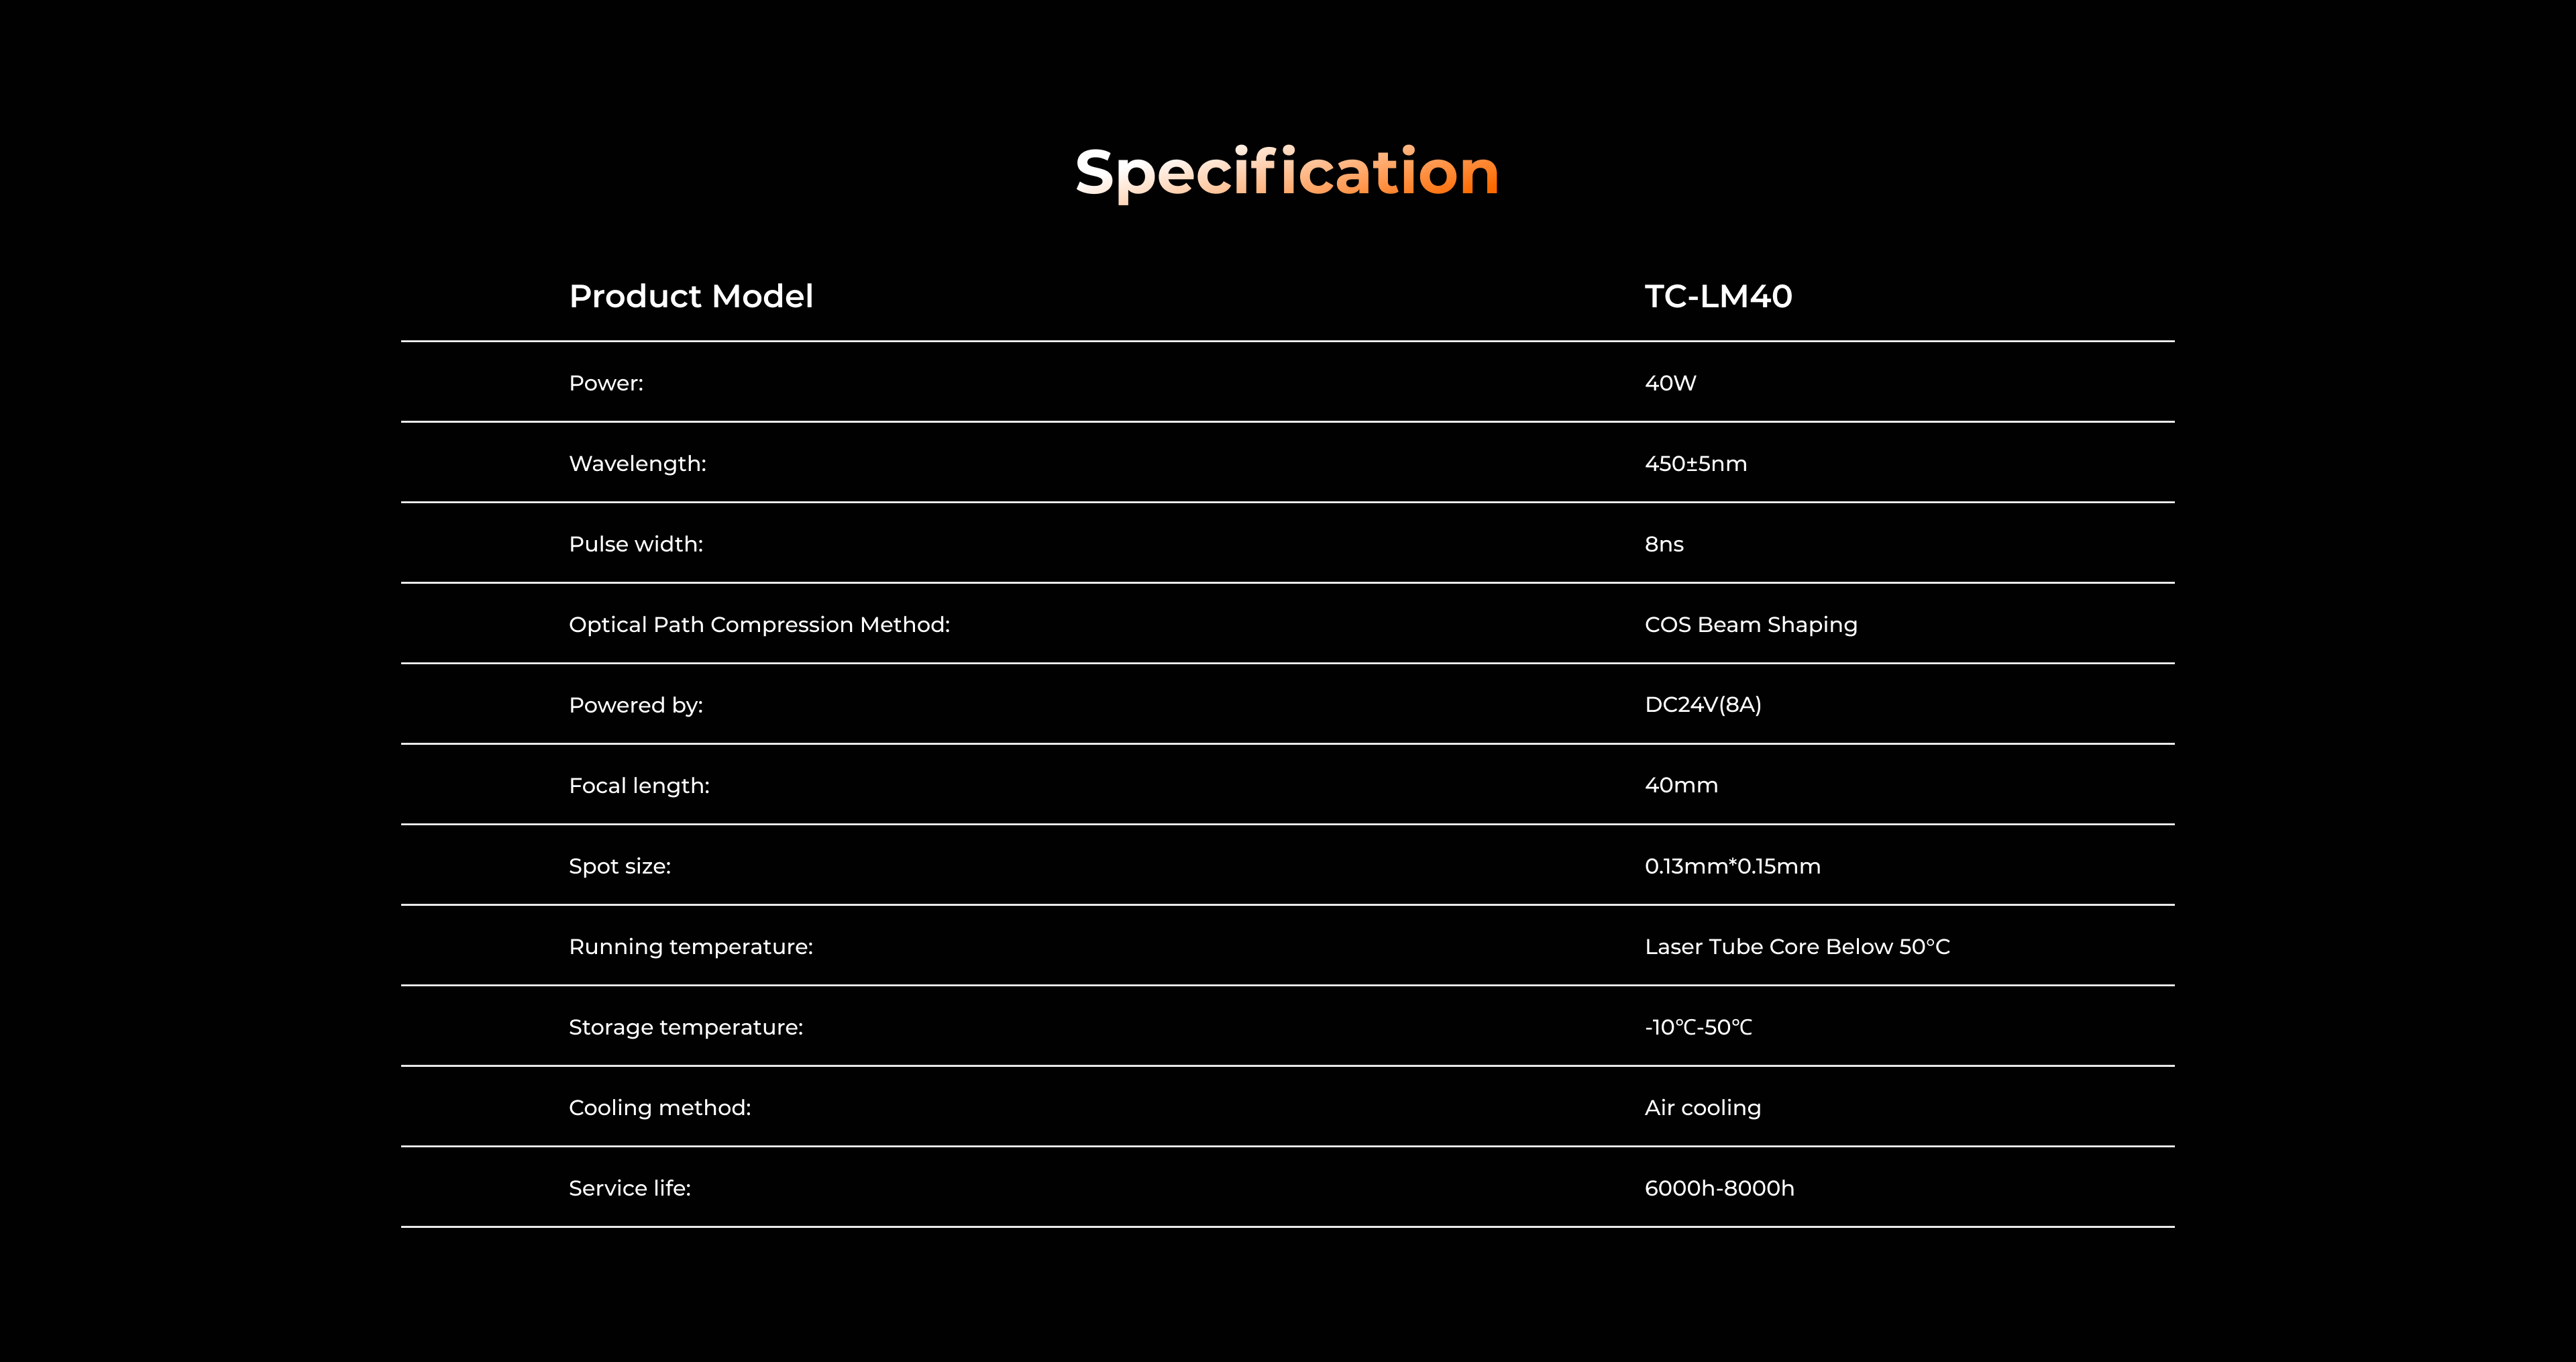Click Optical Path Compression Method label

pyautogui.click(x=759, y=625)
